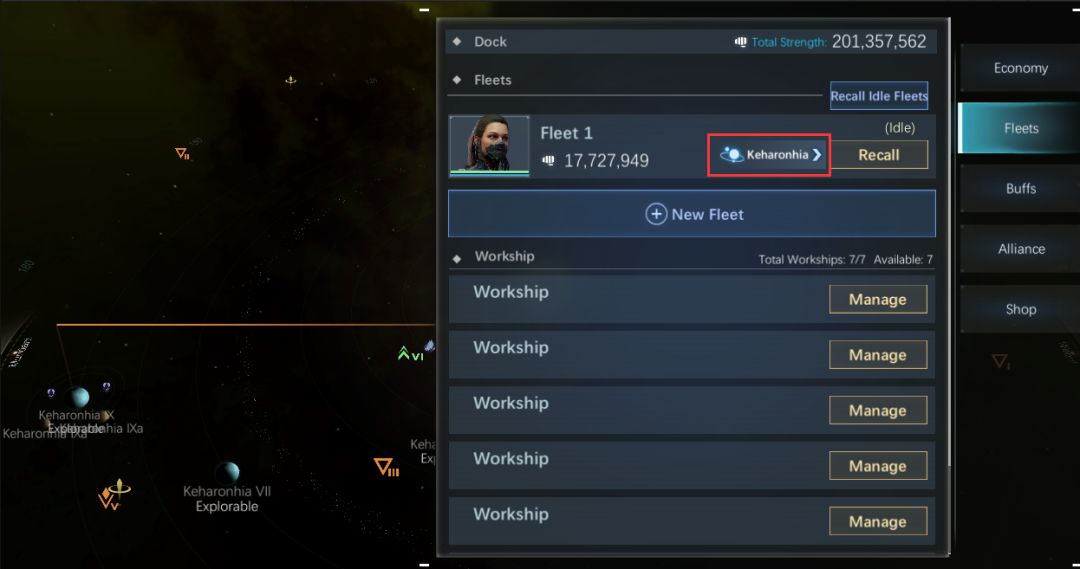
Task: Click the plus icon on New Fleet
Action: [656, 214]
